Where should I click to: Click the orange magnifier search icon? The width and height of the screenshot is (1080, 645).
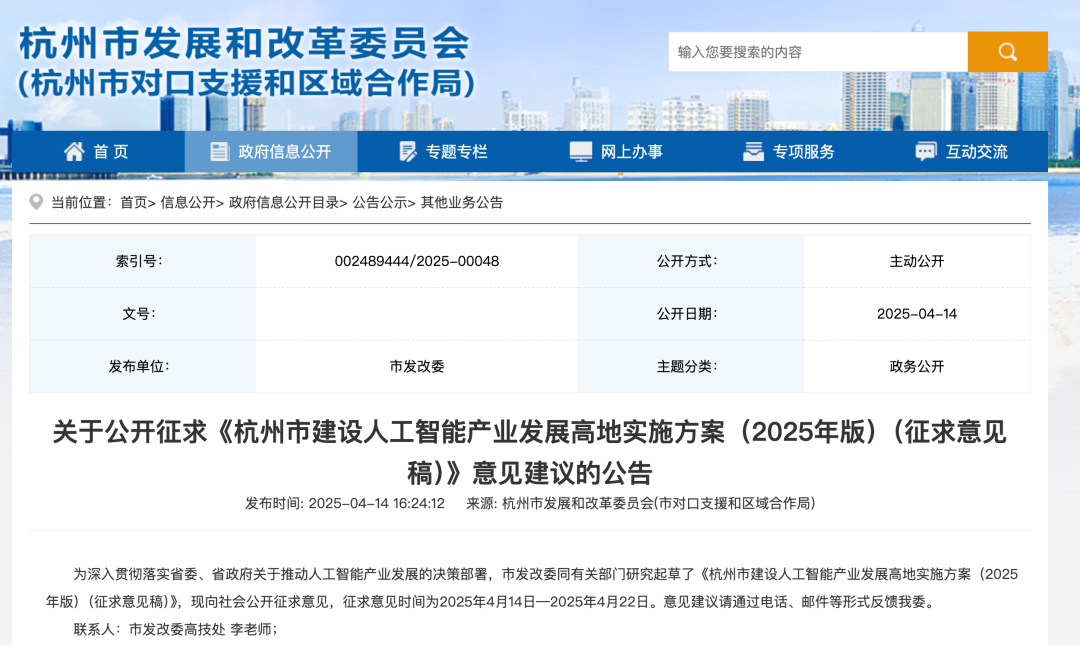click(1007, 51)
